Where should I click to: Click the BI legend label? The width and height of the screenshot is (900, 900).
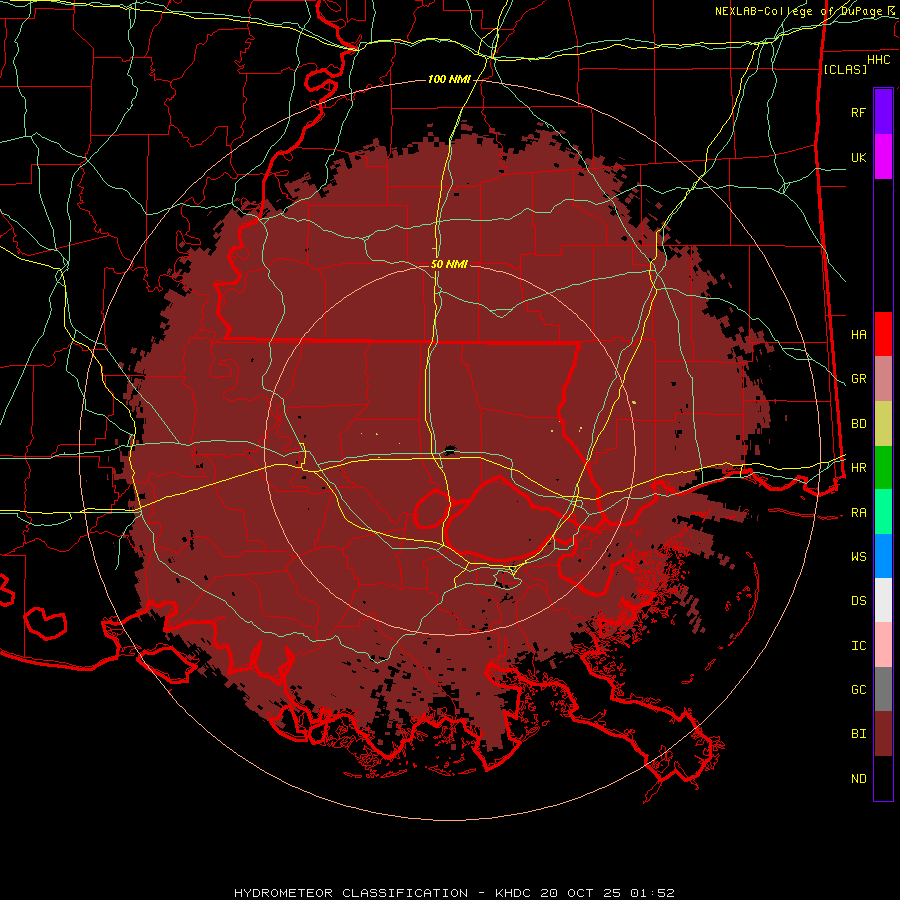click(858, 734)
